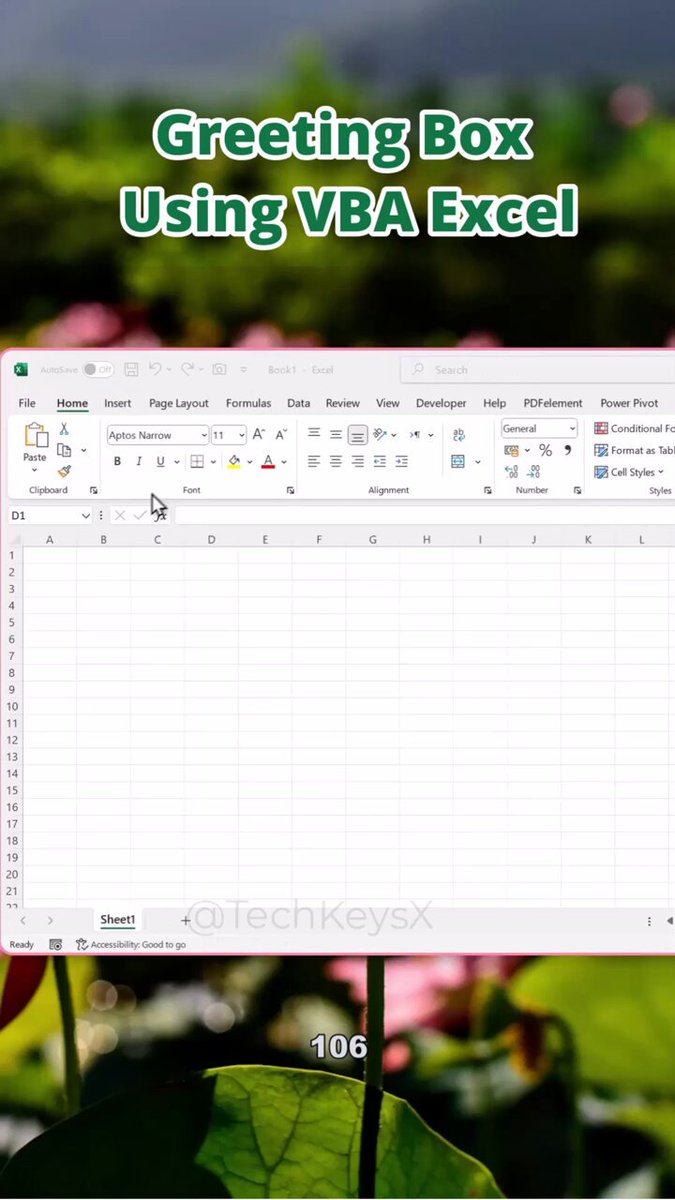
Task: Expand the Name Box dropdown arrow
Action: click(x=86, y=515)
